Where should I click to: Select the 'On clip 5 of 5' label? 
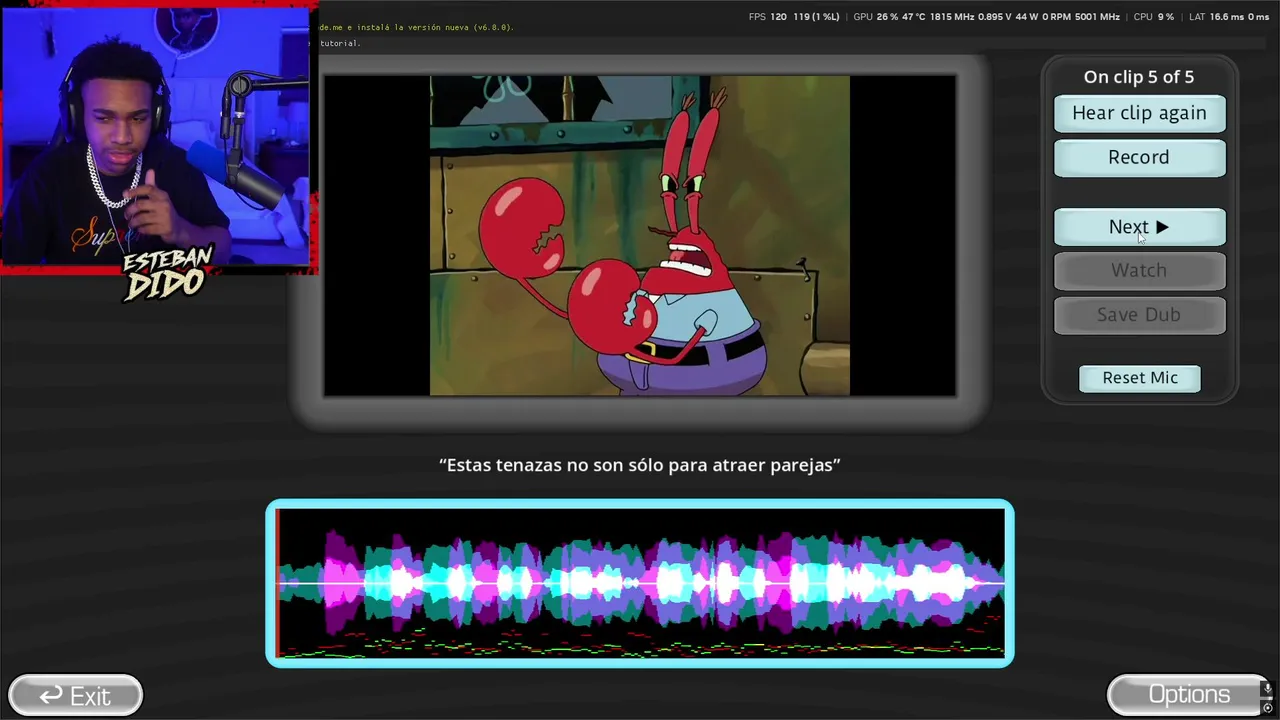pos(1139,77)
